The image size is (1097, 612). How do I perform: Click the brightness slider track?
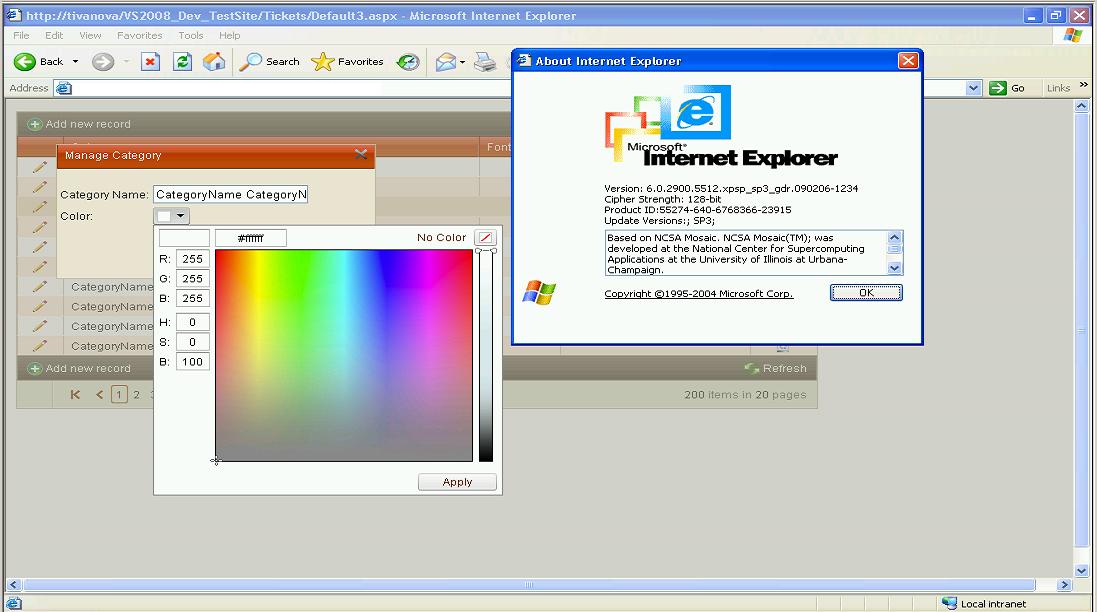[486, 355]
